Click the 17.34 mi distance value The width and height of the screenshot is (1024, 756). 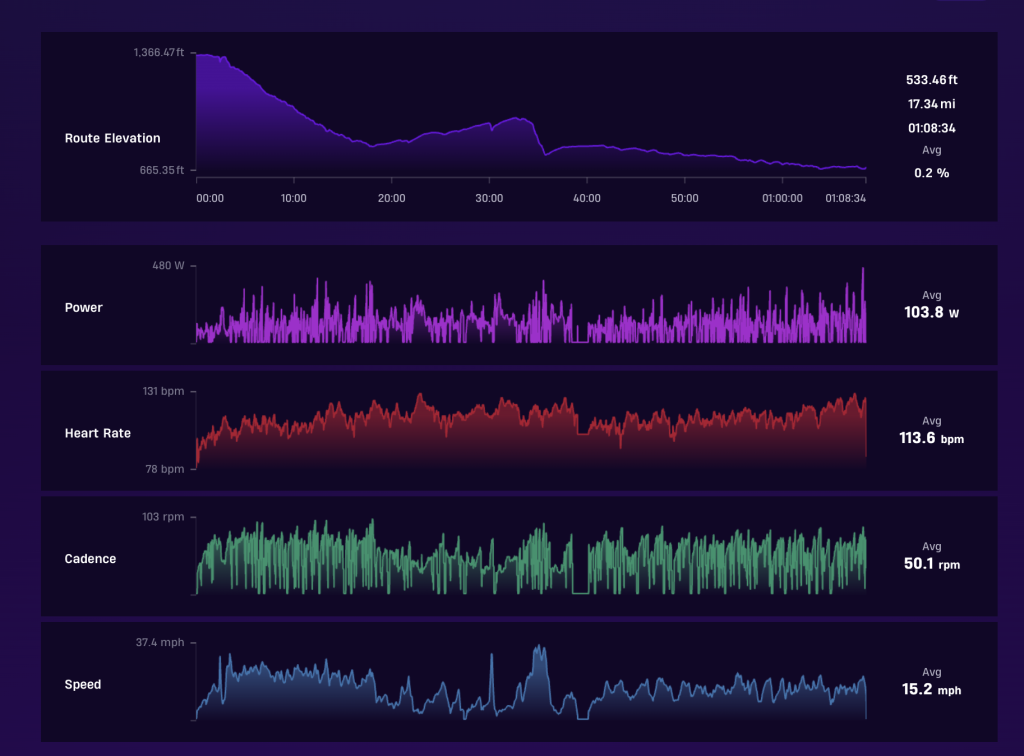click(932, 104)
